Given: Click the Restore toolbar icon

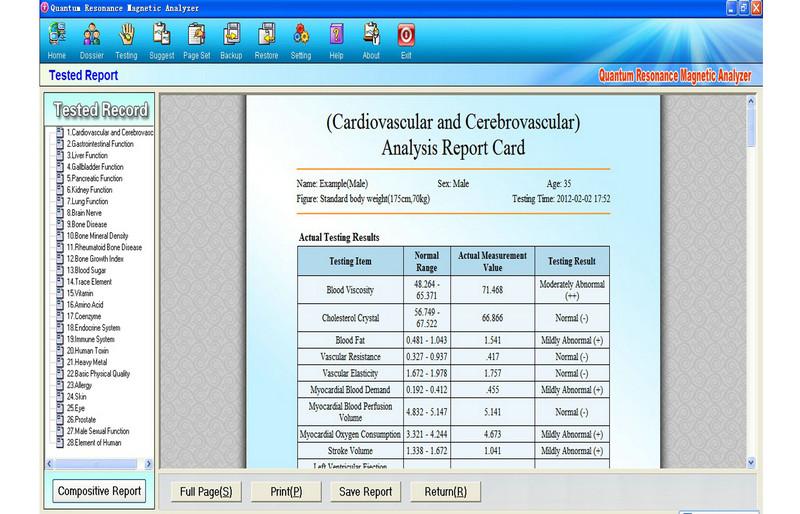Looking at the screenshot, I should (266, 41).
